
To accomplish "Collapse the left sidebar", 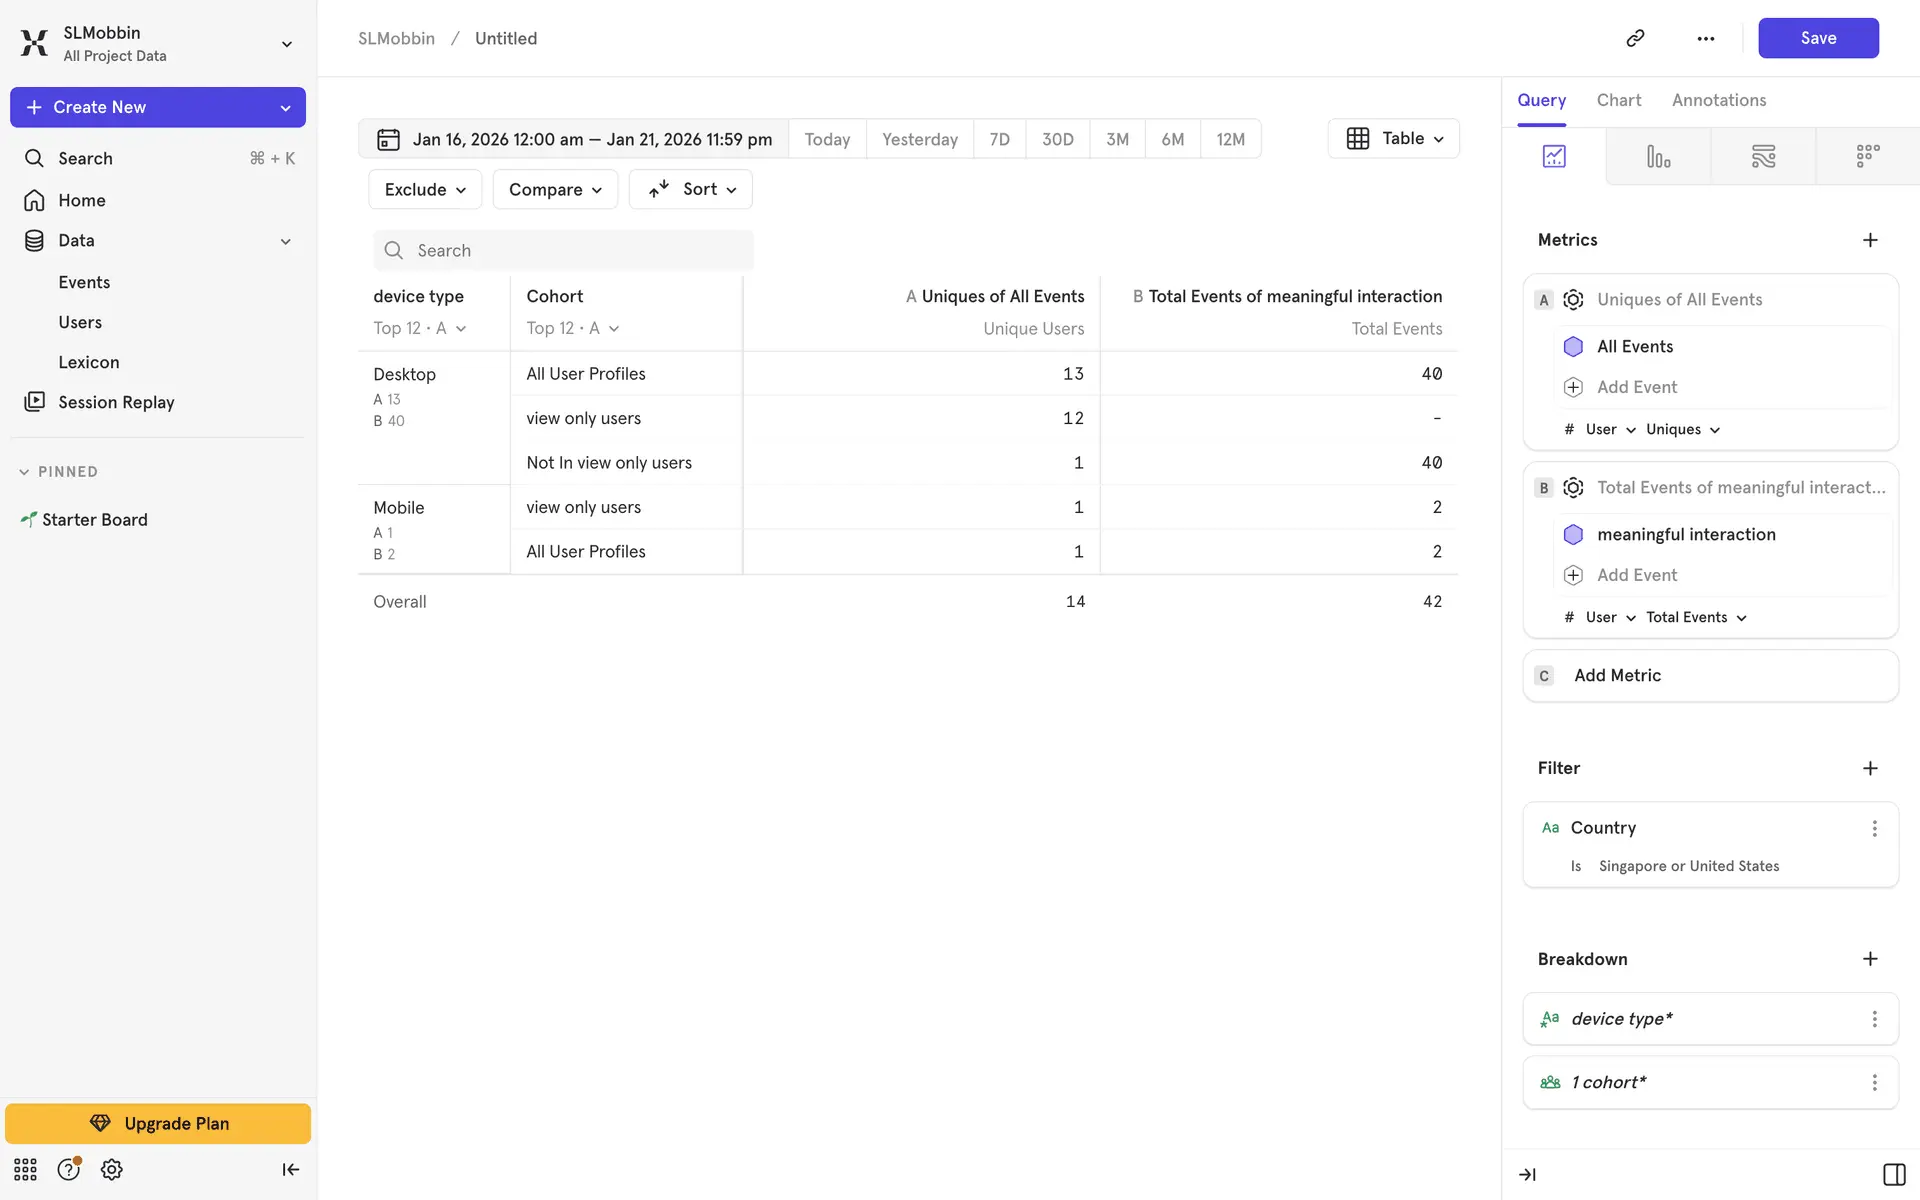I will pyautogui.click(x=290, y=1169).
